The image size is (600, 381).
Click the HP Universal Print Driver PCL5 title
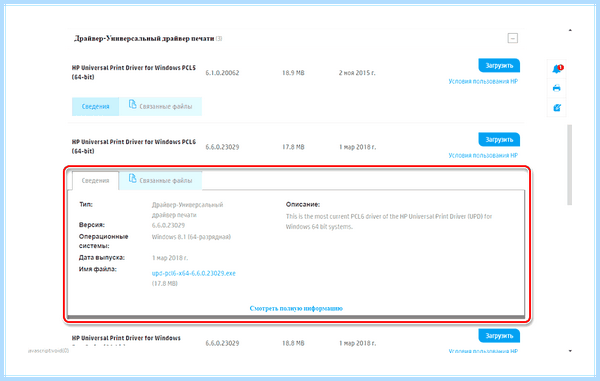point(134,72)
